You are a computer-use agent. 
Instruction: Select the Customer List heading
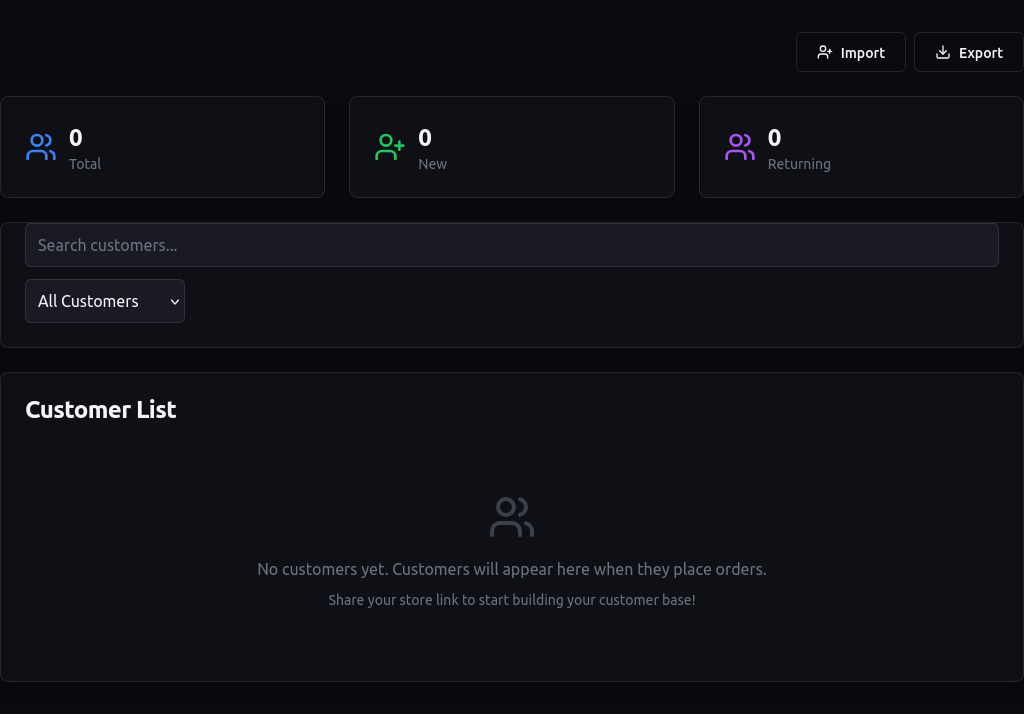(x=101, y=410)
